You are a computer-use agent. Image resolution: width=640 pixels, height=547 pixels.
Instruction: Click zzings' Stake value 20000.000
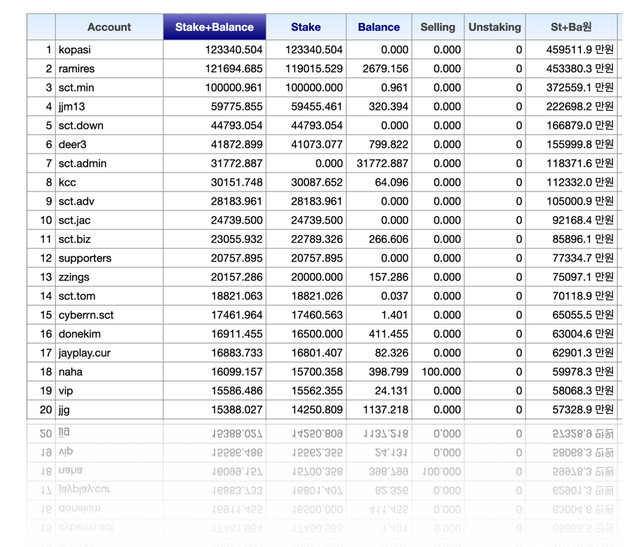pyautogui.click(x=317, y=277)
